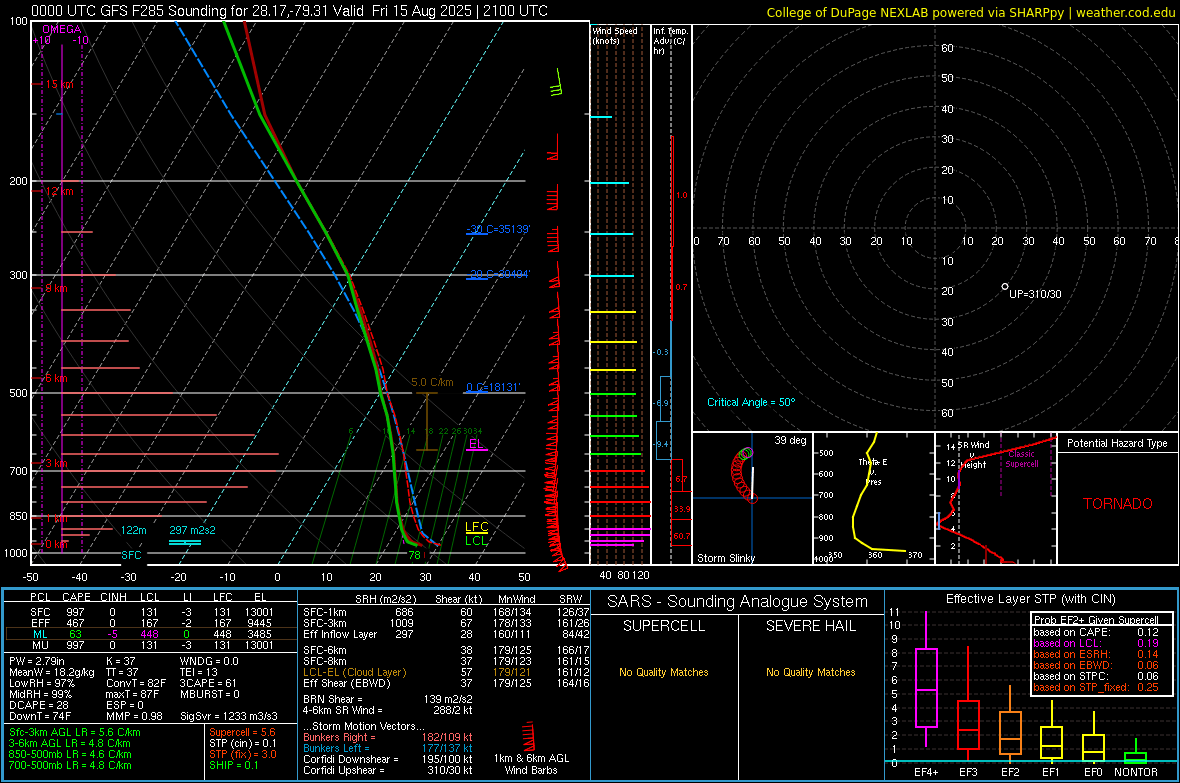Image resolution: width=1180 pixels, height=783 pixels.
Task: Click the green 78 surface dewpoint value
Action: click(x=414, y=555)
